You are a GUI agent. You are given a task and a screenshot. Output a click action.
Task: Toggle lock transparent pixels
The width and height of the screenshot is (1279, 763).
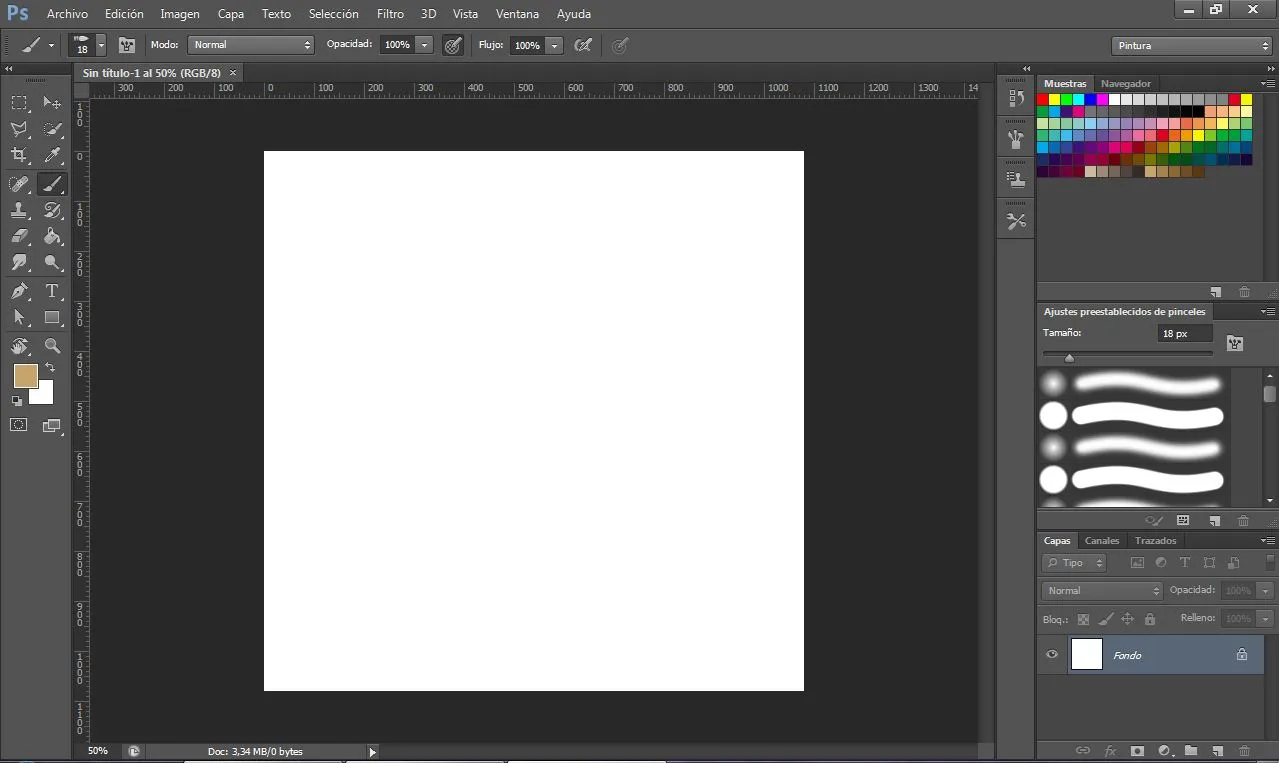point(1083,619)
